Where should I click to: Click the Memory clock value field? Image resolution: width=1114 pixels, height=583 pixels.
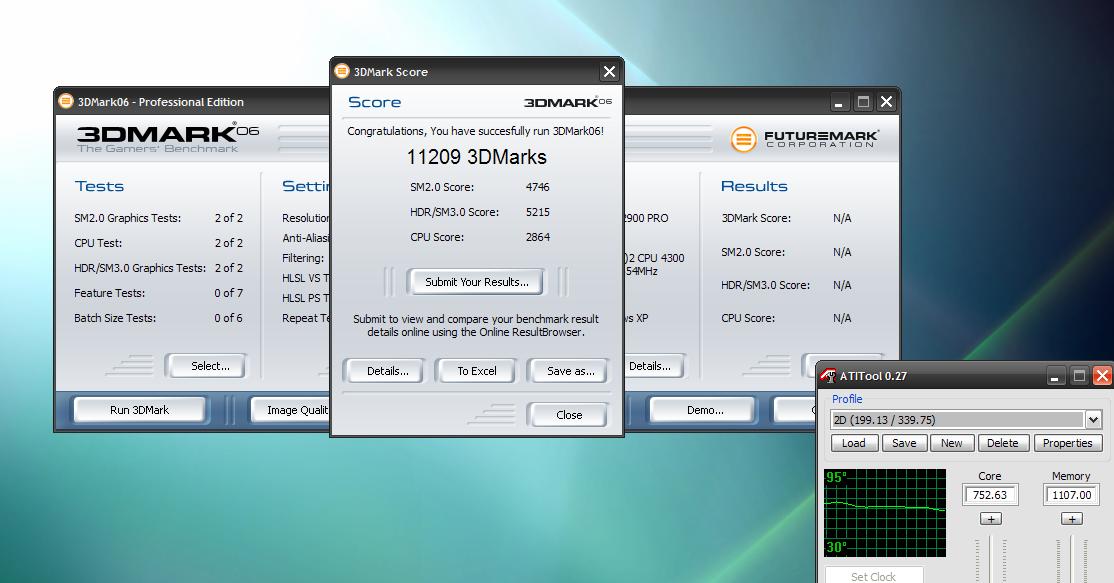click(x=1071, y=495)
